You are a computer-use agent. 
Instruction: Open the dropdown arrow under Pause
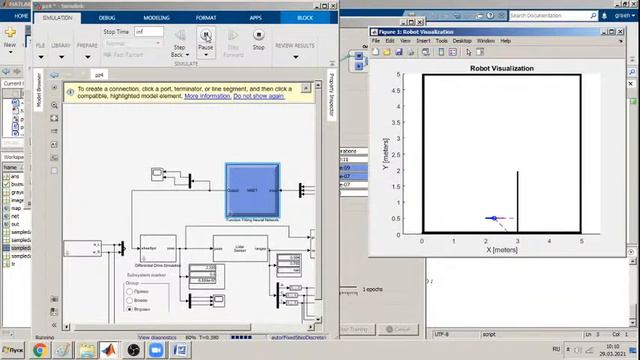[x=206, y=55]
